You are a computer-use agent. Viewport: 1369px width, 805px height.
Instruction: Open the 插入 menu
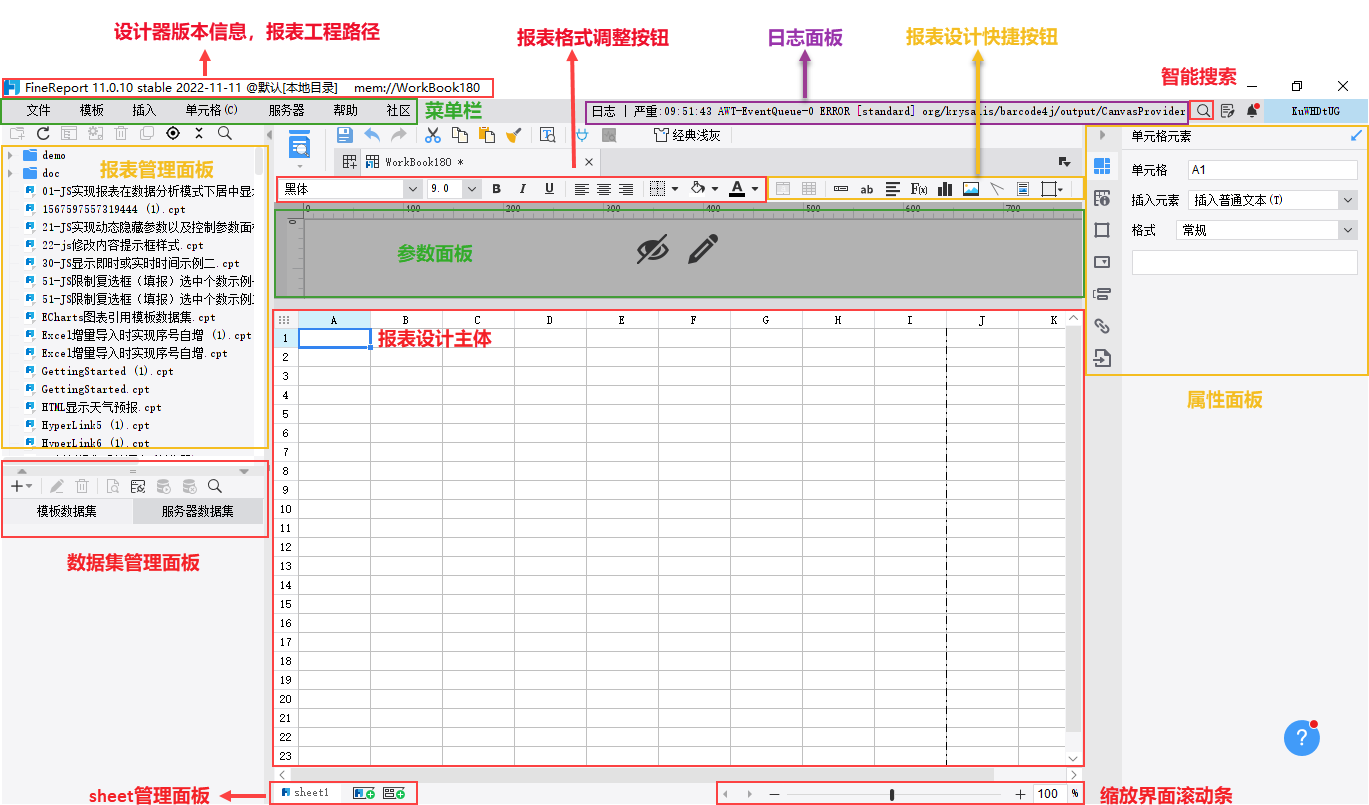[x=144, y=110]
